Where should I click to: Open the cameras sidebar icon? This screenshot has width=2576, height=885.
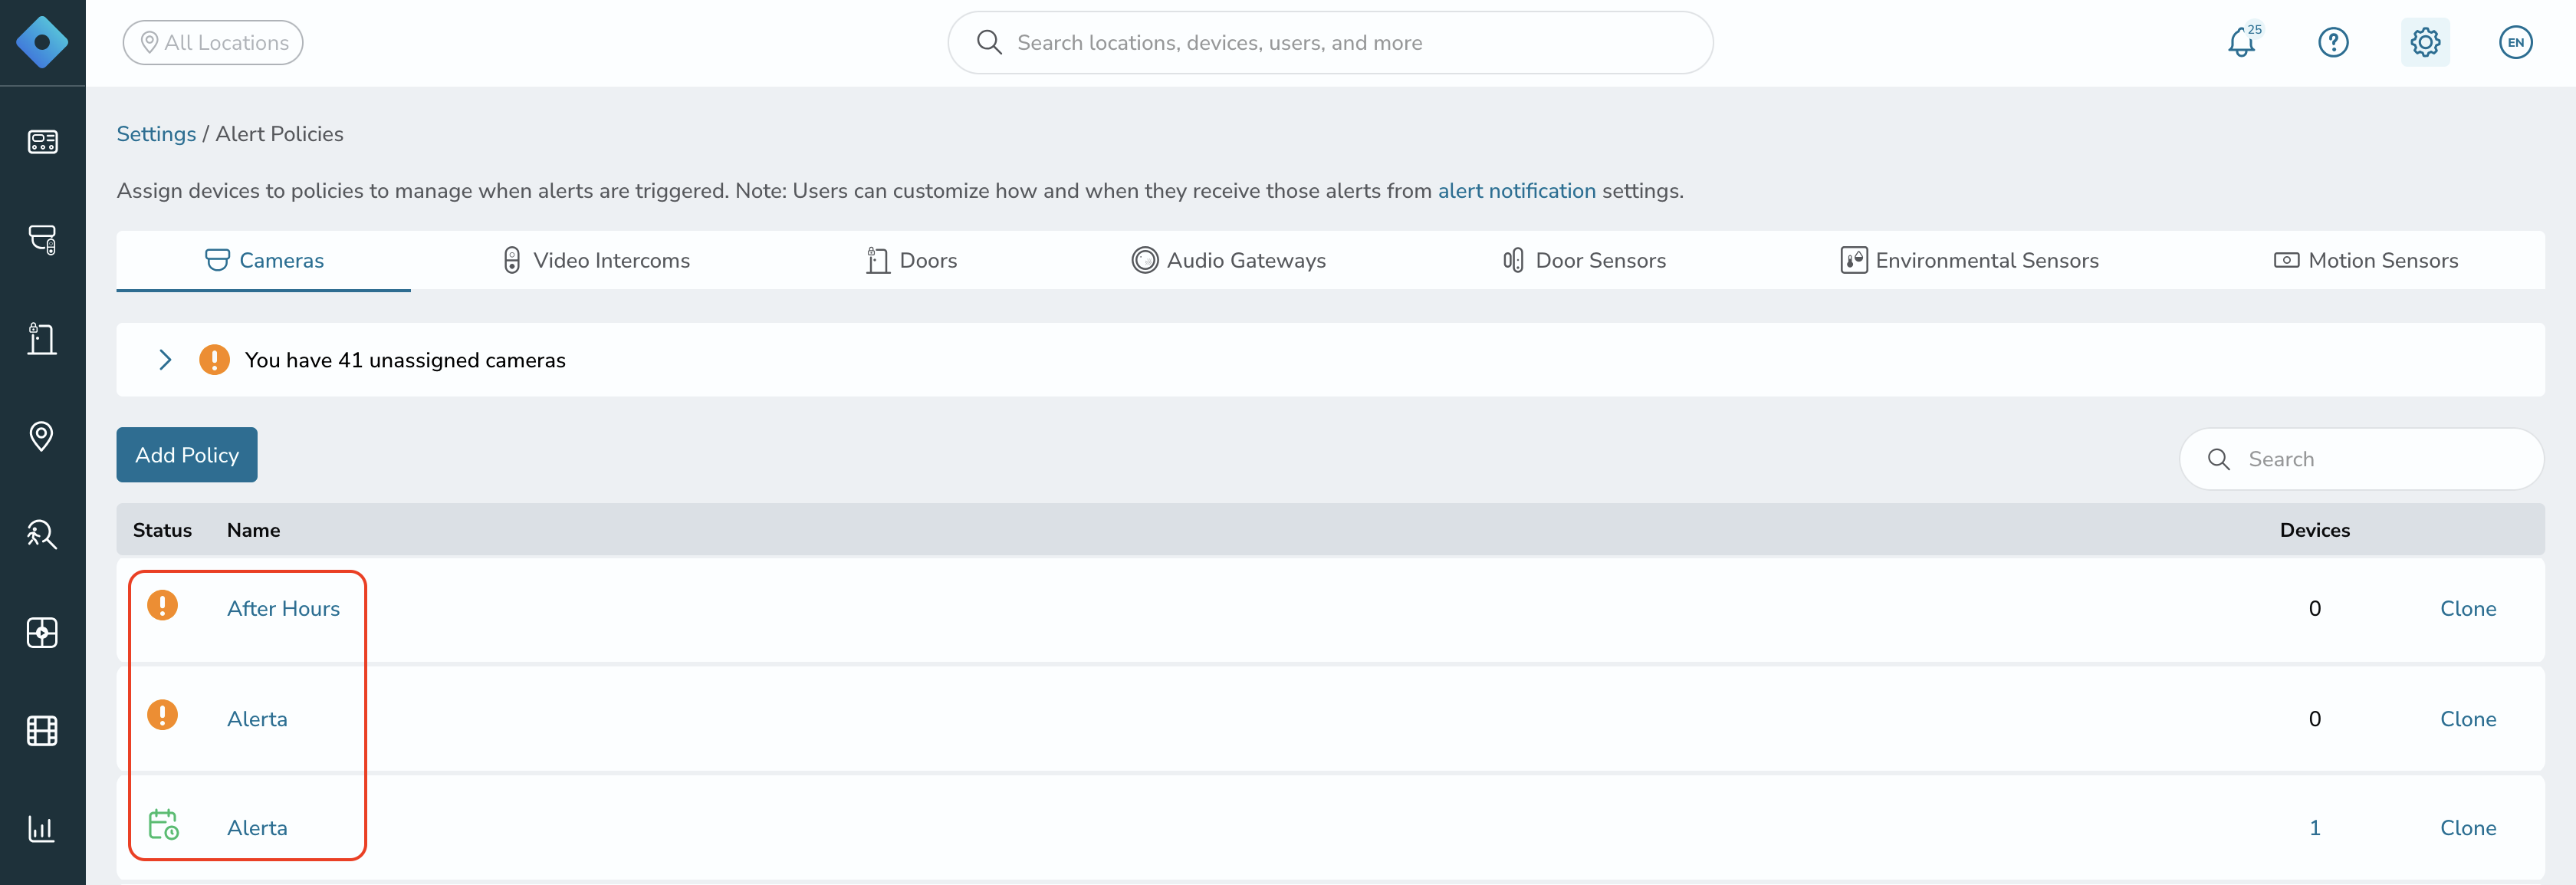coord(42,240)
